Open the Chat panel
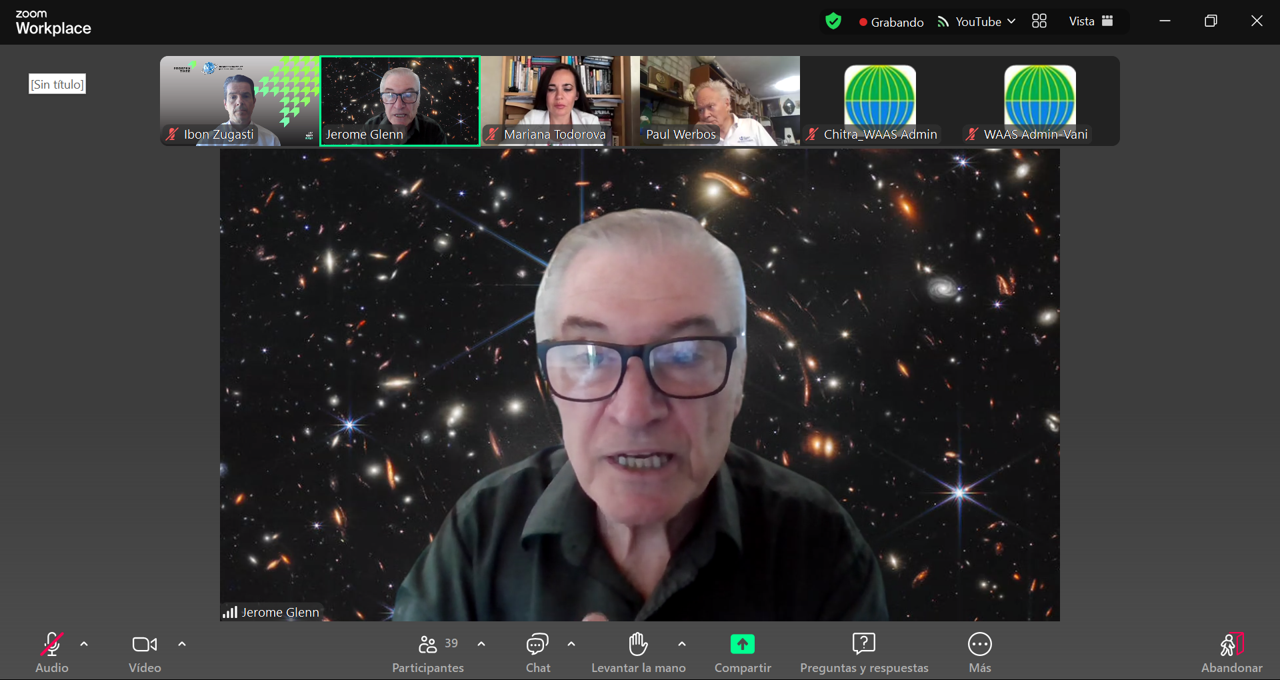This screenshot has width=1280, height=680. pos(538,645)
